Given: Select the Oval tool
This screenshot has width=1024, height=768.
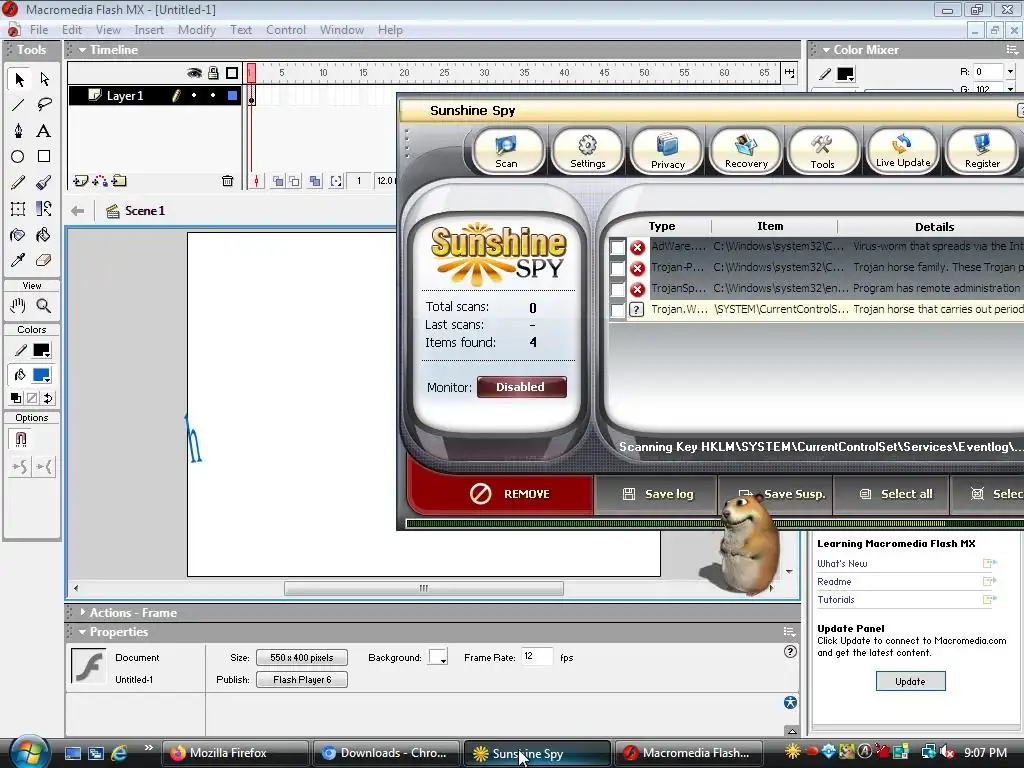Looking at the screenshot, I should 18,157.
